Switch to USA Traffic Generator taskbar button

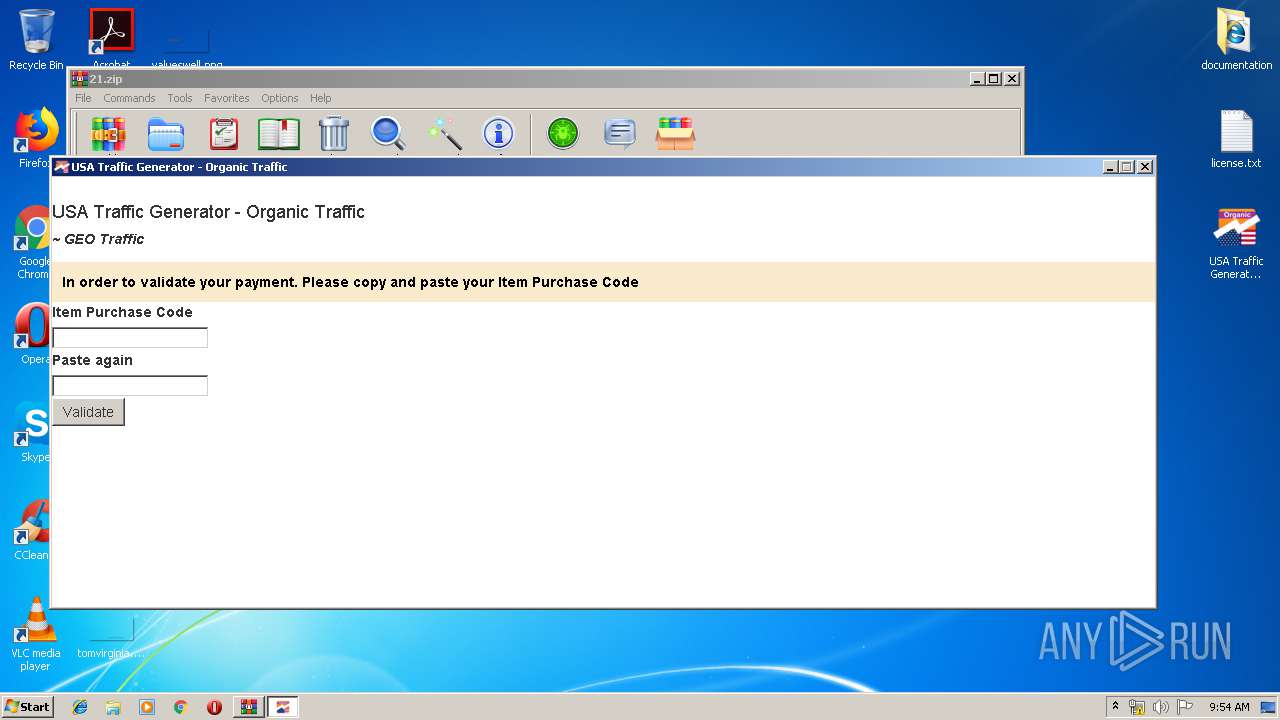click(x=283, y=707)
